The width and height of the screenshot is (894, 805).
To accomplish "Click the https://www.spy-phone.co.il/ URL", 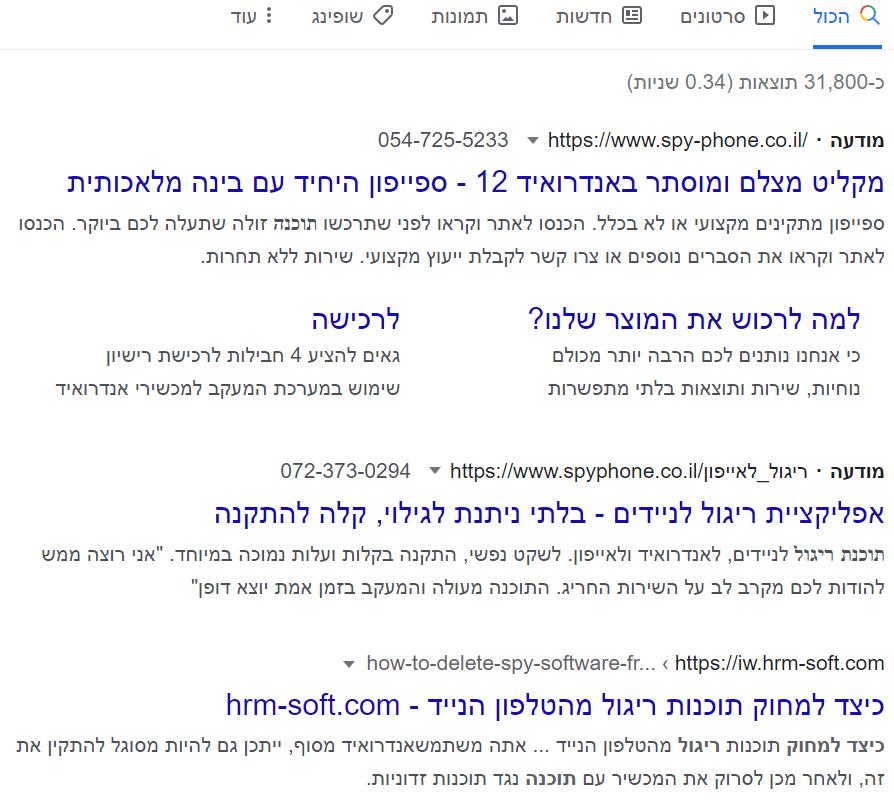I will tap(677, 140).
